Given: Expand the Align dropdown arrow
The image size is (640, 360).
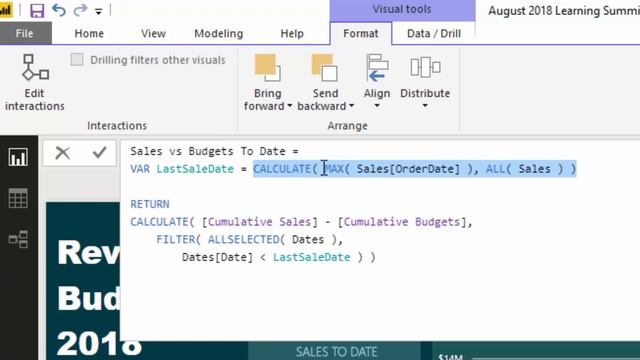Looking at the screenshot, I should 377,106.
